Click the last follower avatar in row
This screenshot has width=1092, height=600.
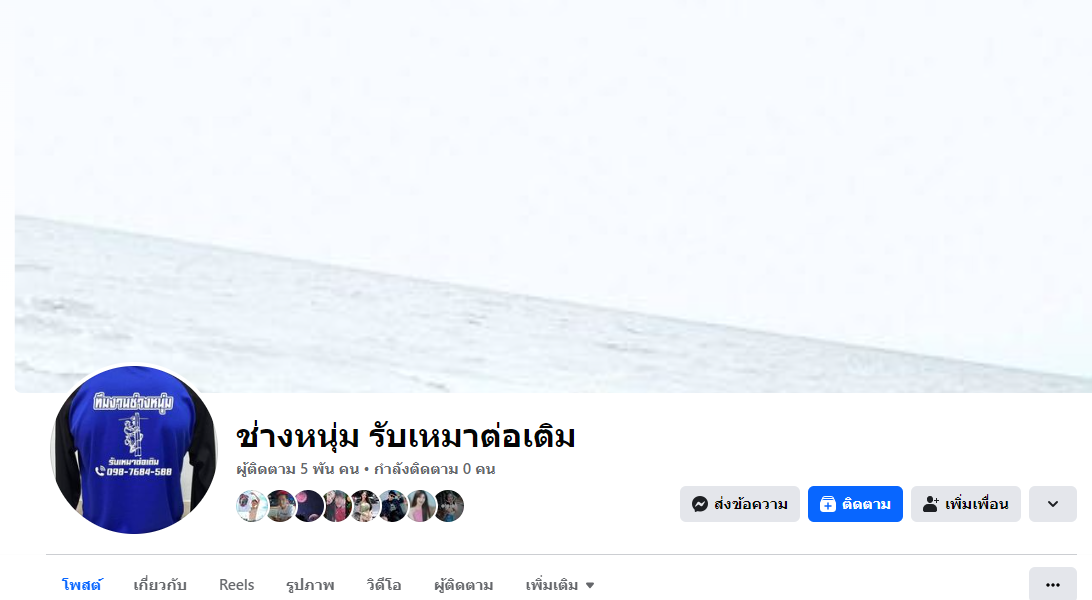point(449,506)
